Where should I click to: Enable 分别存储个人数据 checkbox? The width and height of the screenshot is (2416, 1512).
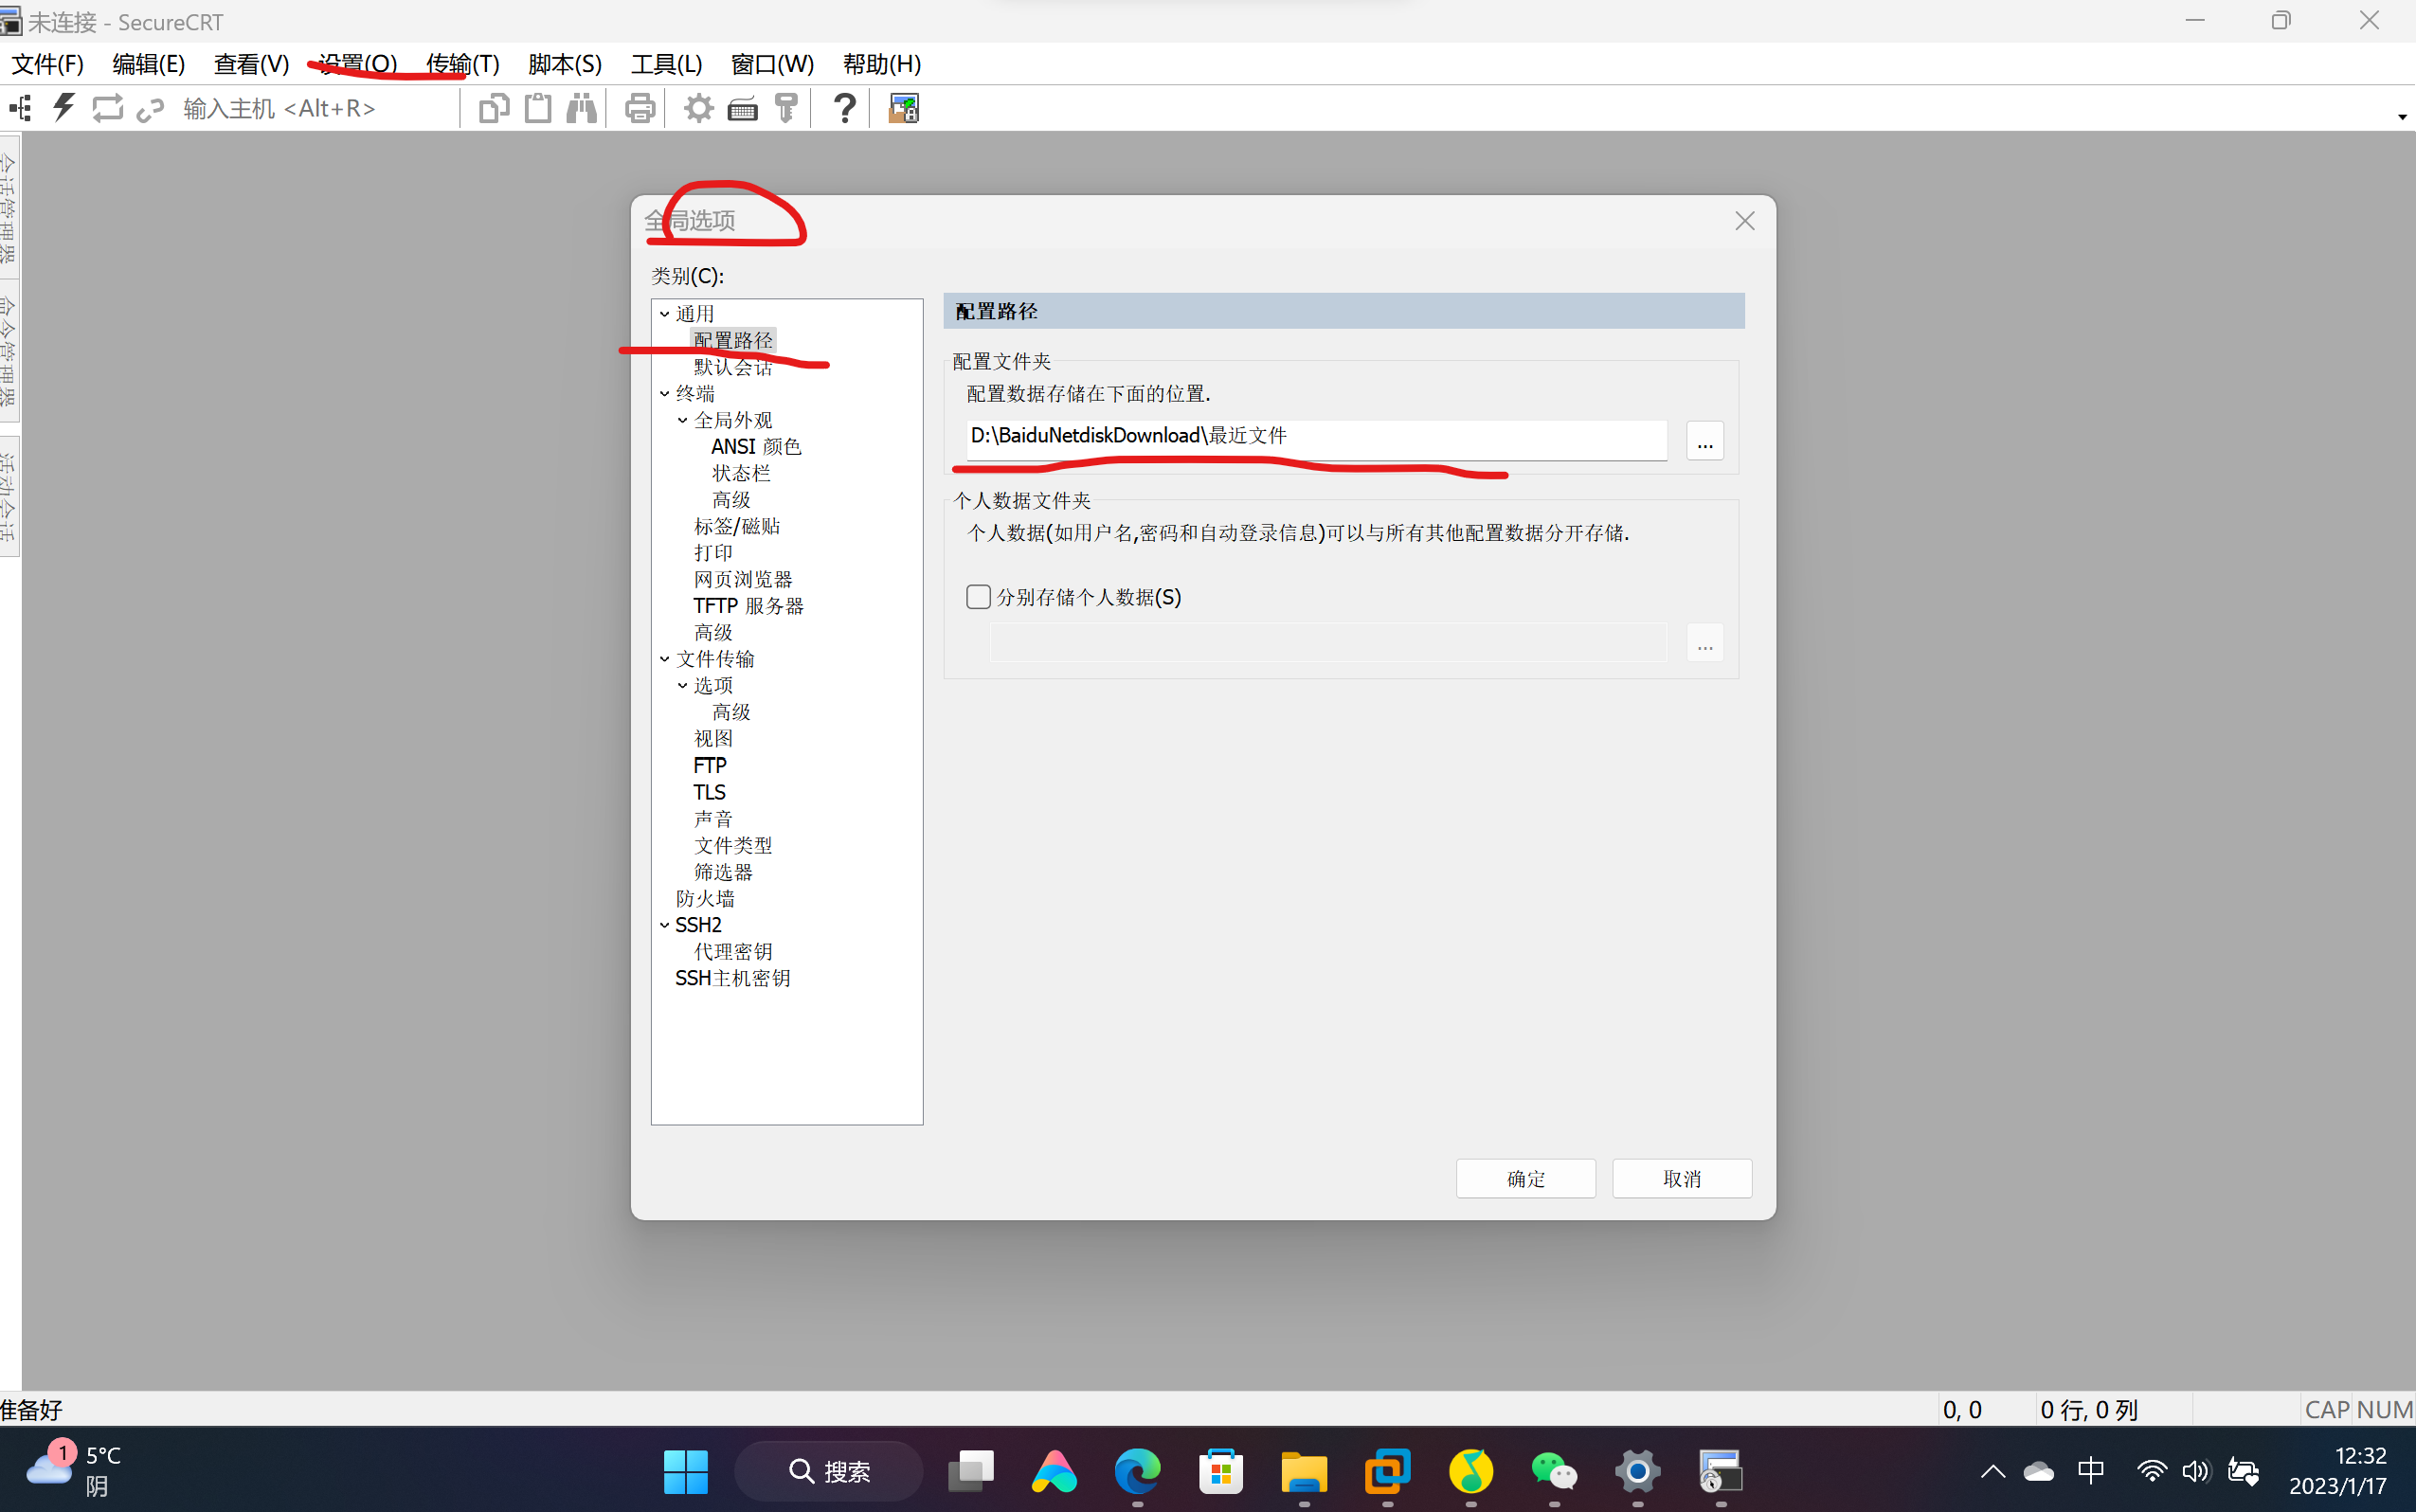coord(978,597)
